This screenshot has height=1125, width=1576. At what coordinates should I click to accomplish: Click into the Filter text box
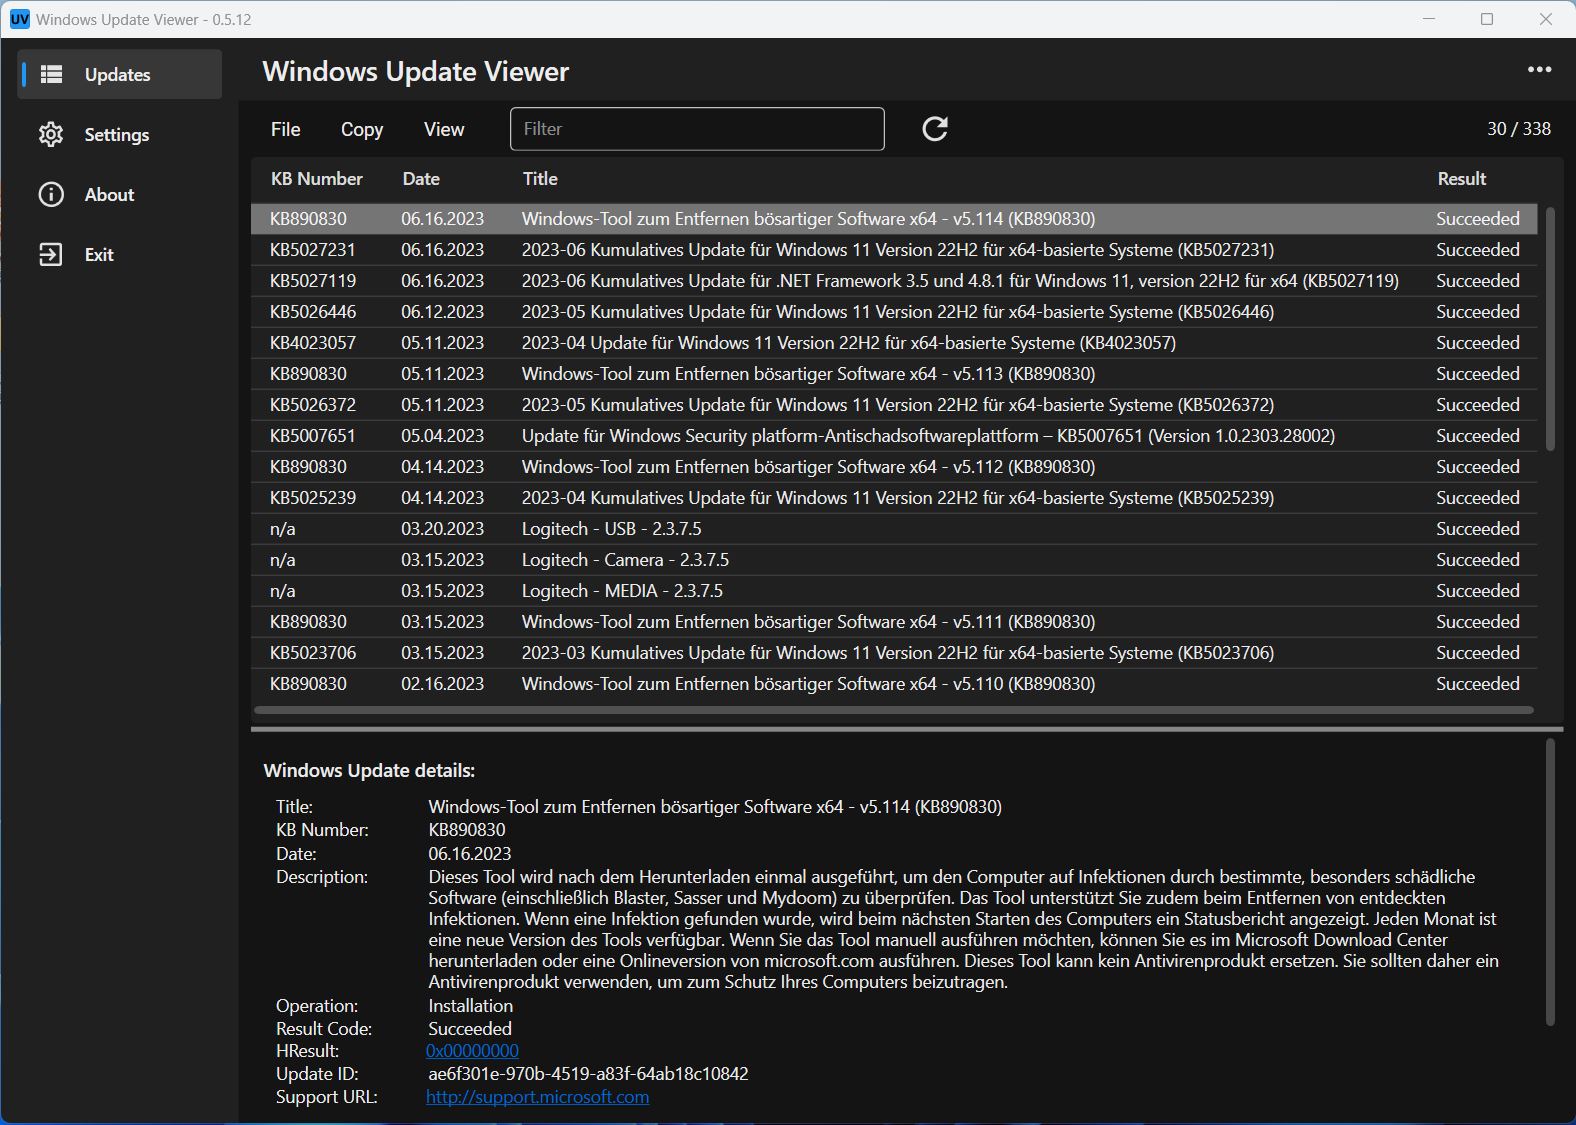click(x=697, y=129)
